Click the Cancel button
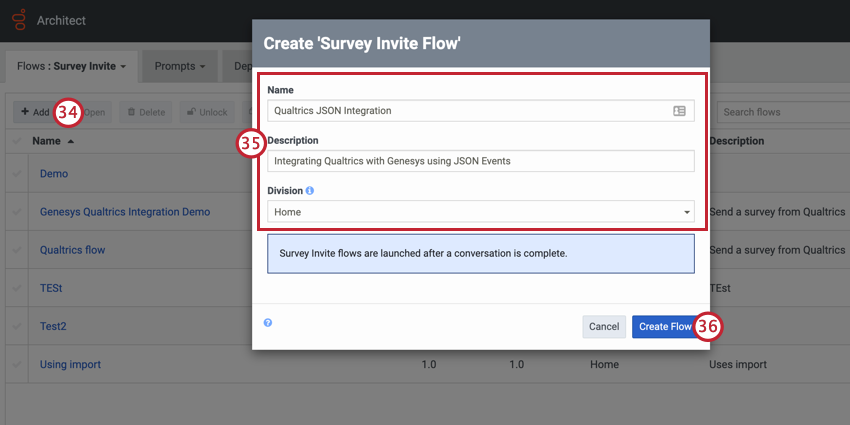Screen dimensions: 850x425 click(x=604, y=326)
